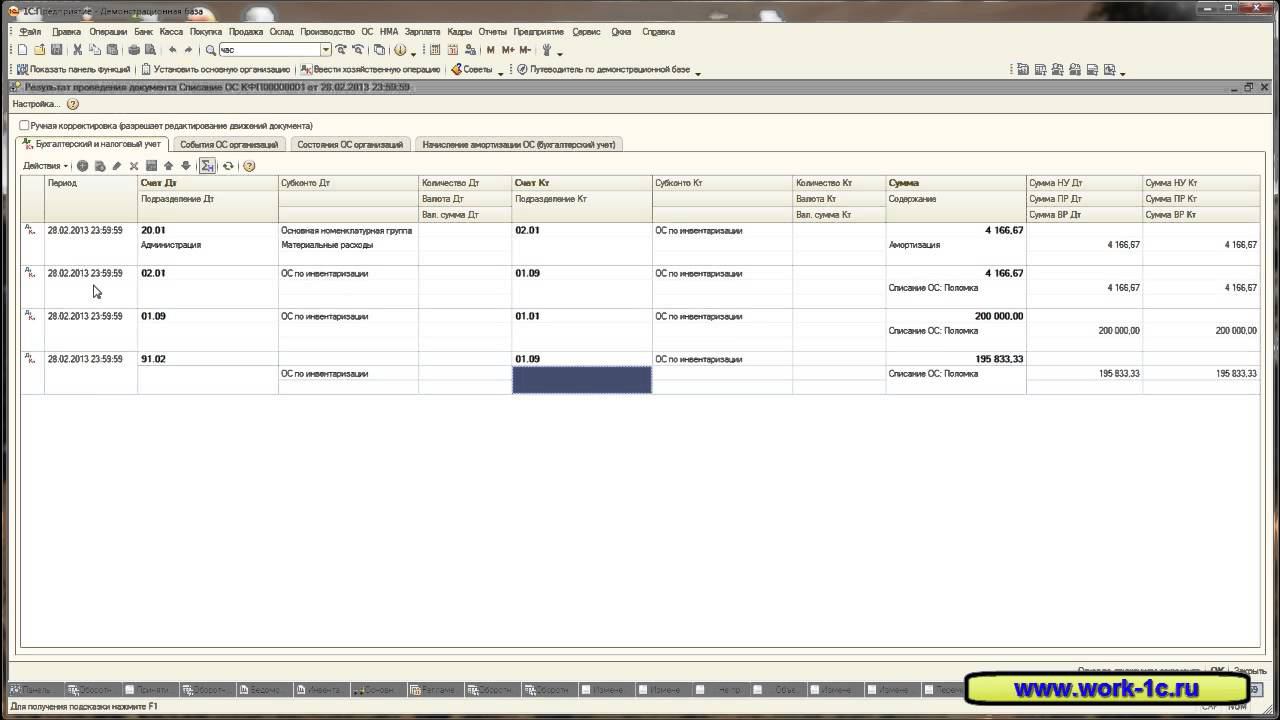Open the Calculator icon
The image size is (1280, 720).
click(x=435, y=50)
